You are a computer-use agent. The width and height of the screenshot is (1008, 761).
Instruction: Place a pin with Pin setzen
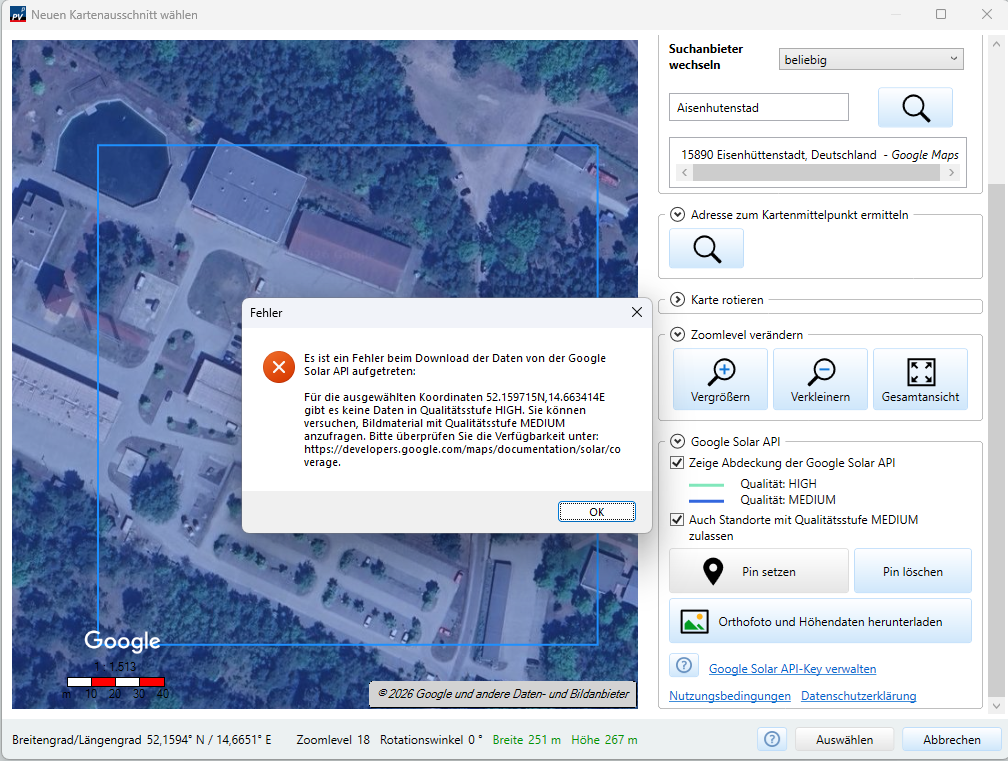[758, 571]
